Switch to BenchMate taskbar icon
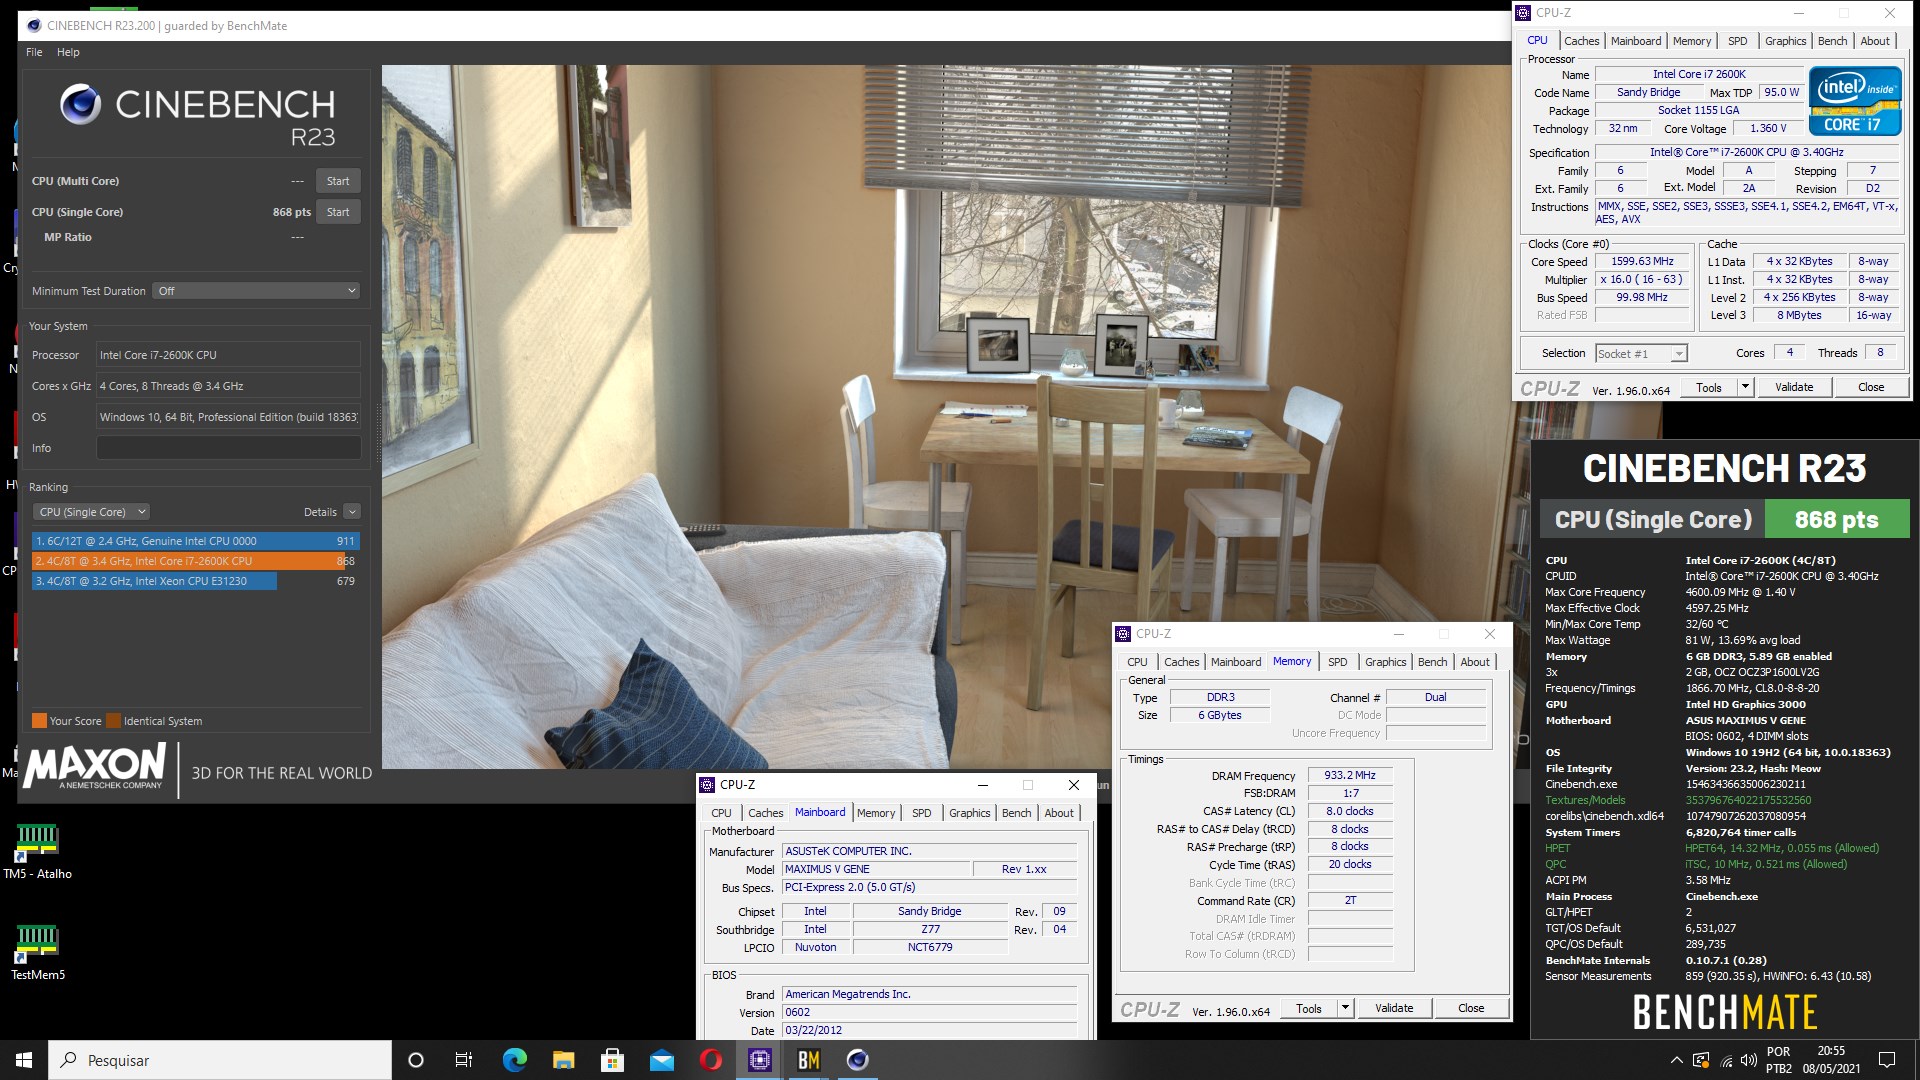The width and height of the screenshot is (1920, 1080). coord(808,1060)
